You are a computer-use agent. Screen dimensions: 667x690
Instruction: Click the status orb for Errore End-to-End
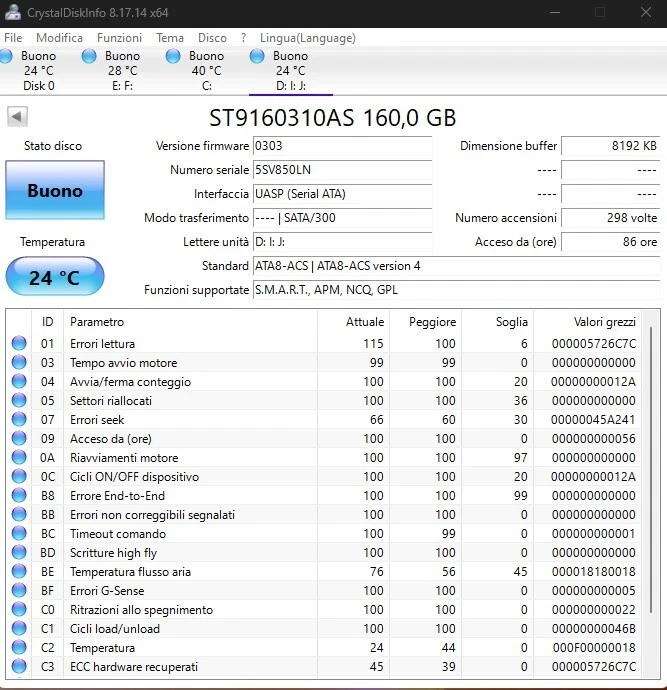point(19,495)
